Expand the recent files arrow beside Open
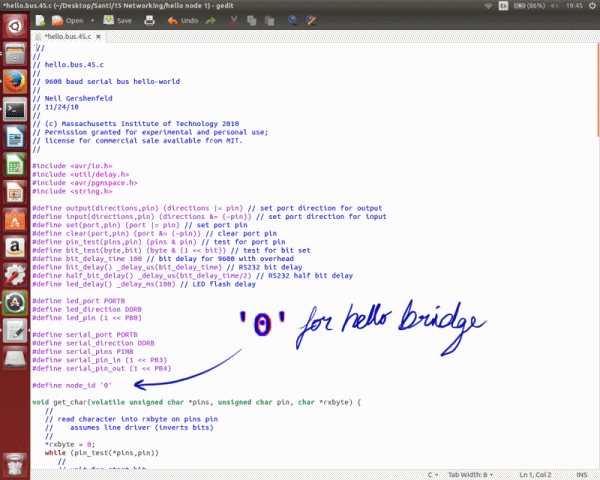The width and height of the screenshot is (600, 480). pos(92,21)
